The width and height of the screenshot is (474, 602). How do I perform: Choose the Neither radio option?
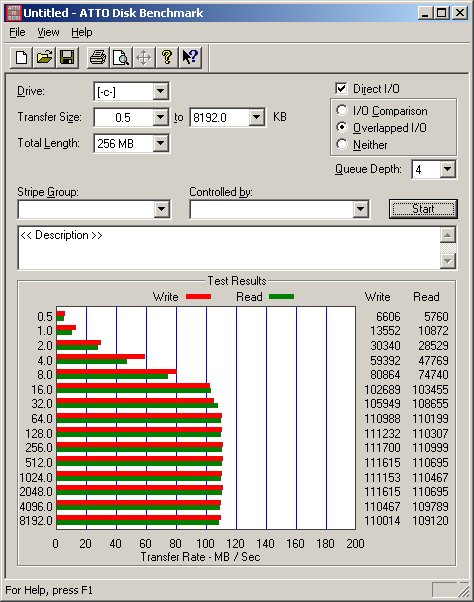pyautogui.click(x=342, y=144)
